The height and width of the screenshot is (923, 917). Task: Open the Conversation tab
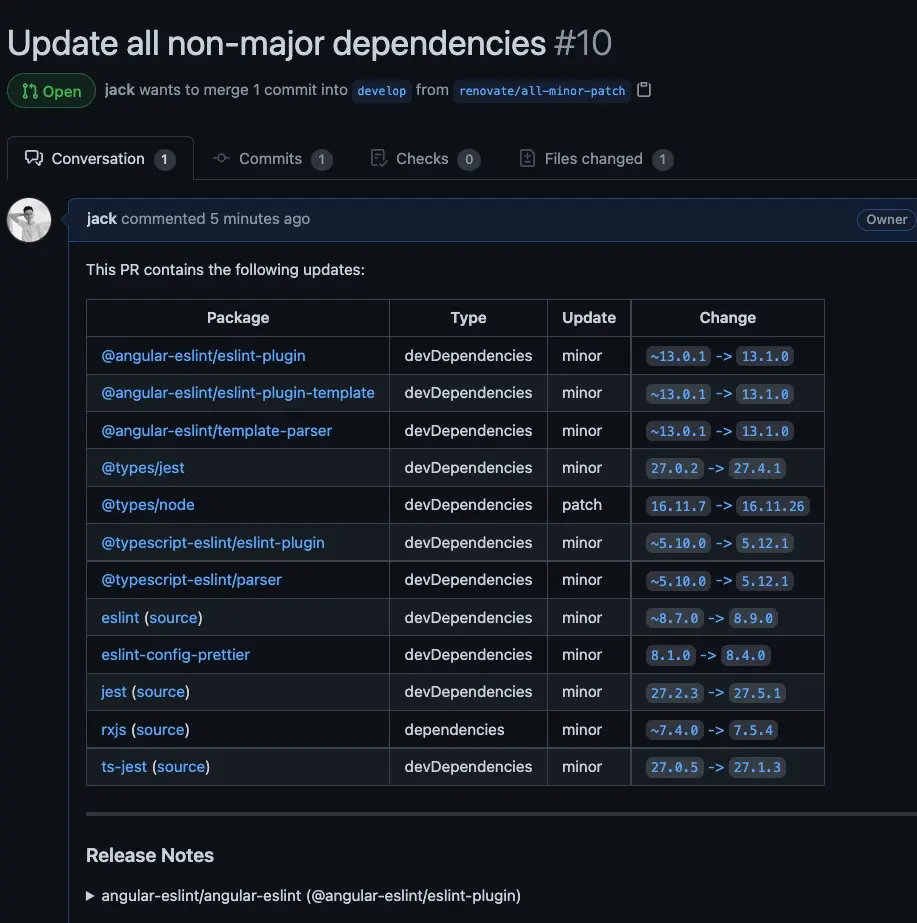[x=100, y=159]
